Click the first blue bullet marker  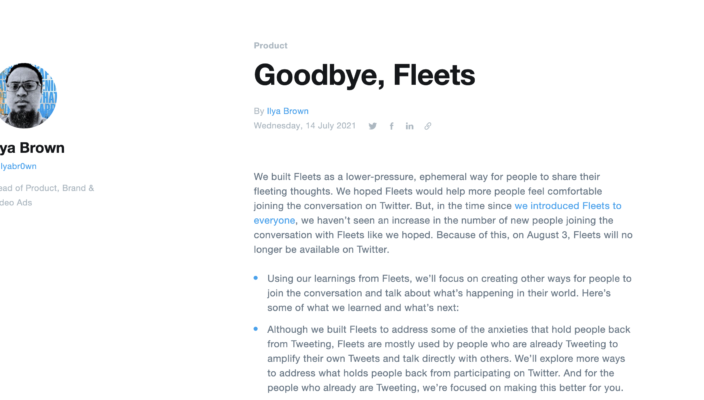257,277
